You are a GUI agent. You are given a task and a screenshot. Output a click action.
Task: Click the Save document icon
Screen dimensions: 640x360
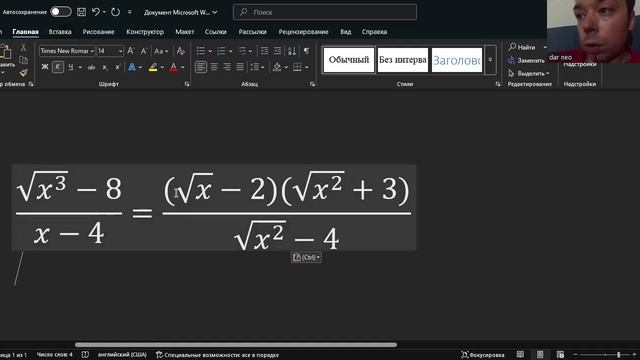point(82,12)
